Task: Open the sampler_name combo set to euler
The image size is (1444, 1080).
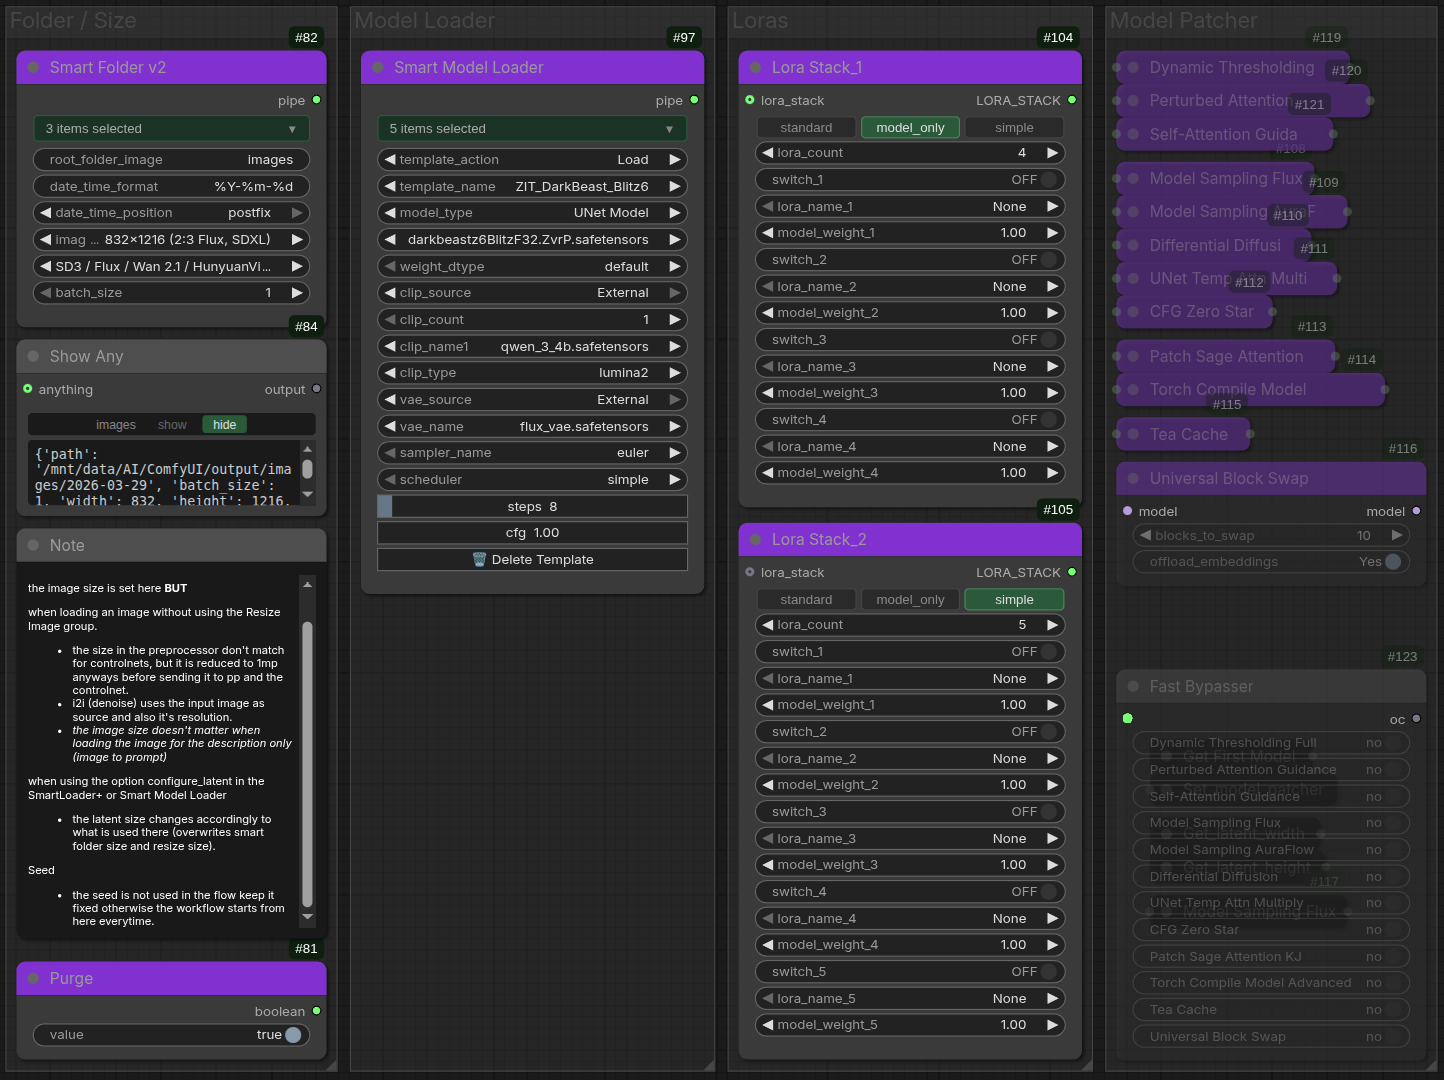Action: click(532, 453)
